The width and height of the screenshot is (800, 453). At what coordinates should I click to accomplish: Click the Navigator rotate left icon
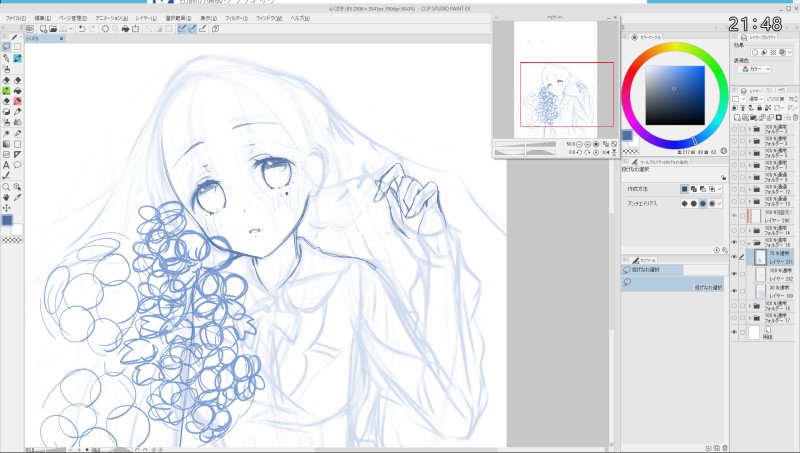point(579,152)
